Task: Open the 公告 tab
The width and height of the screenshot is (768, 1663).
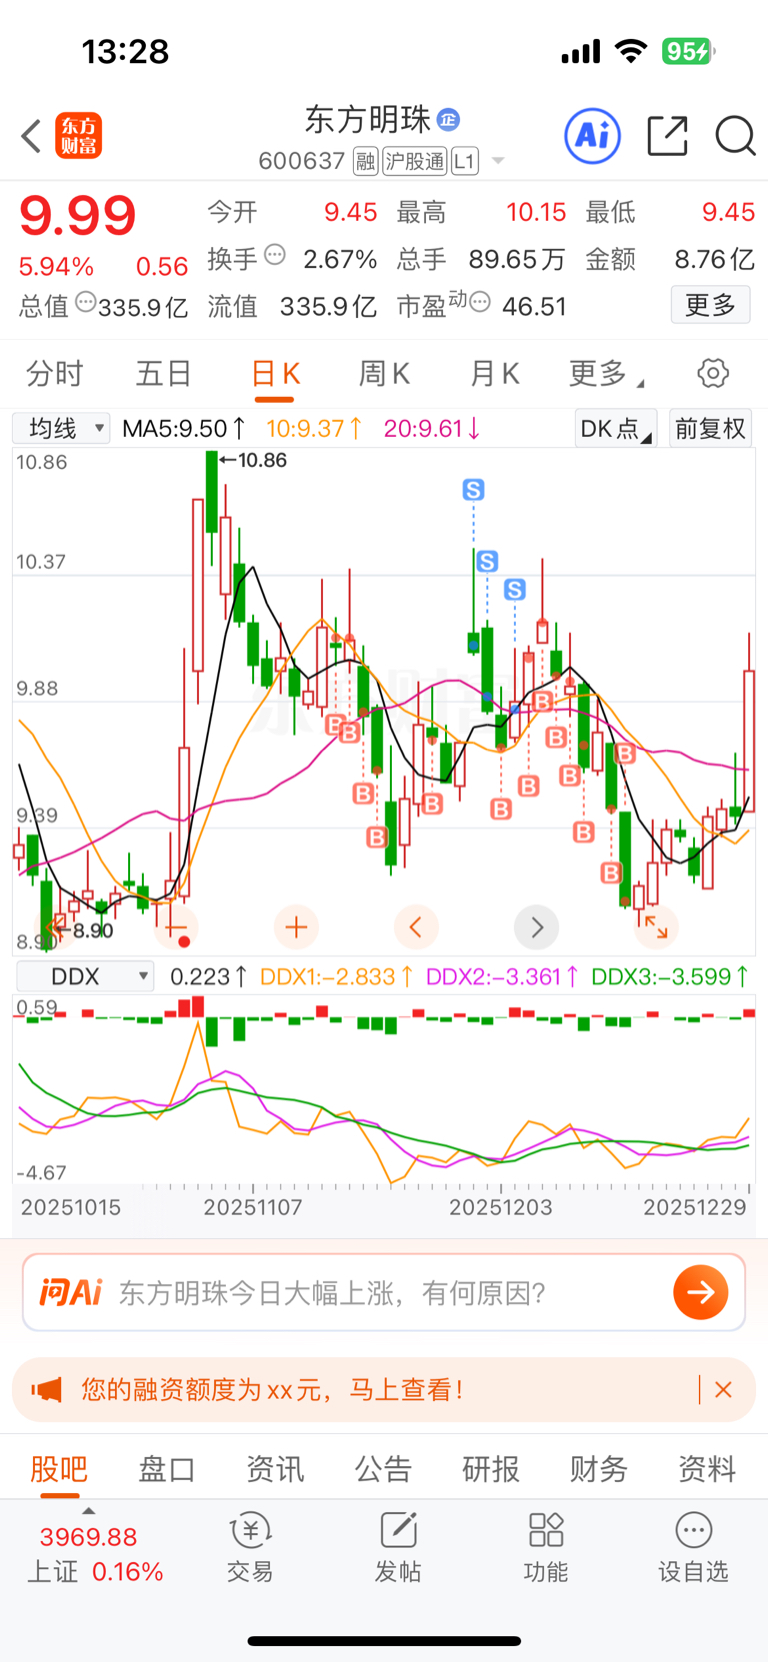Action: pos(383,1468)
